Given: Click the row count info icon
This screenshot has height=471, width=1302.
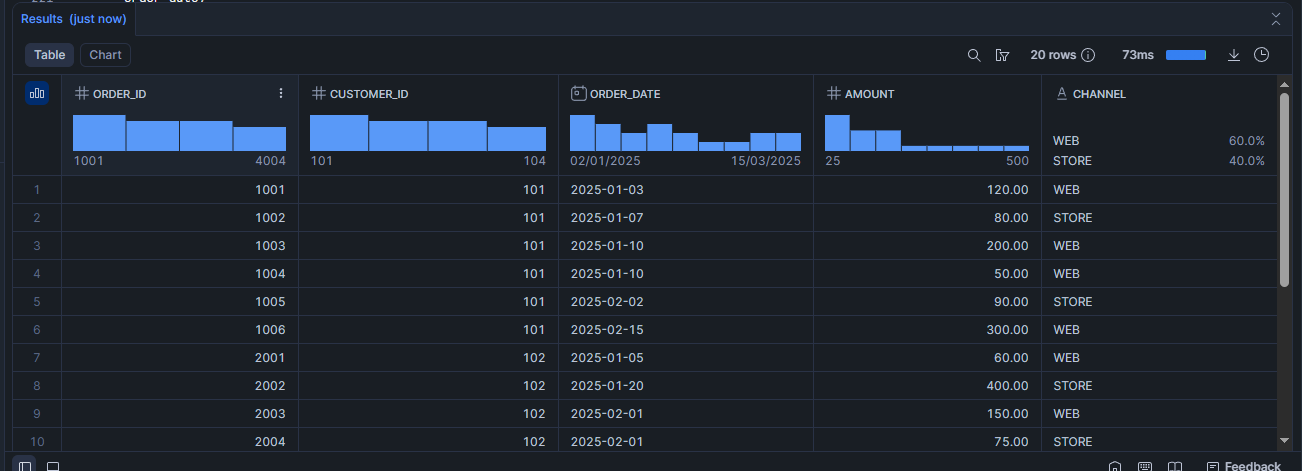Looking at the screenshot, I should coord(1089,55).
